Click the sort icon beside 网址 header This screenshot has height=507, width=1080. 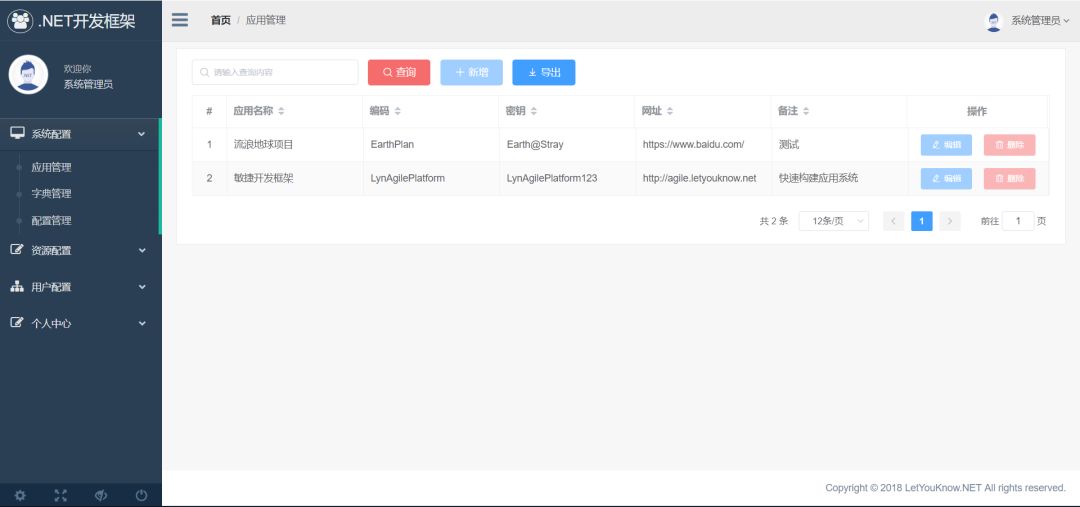click(x=670, y=112)
